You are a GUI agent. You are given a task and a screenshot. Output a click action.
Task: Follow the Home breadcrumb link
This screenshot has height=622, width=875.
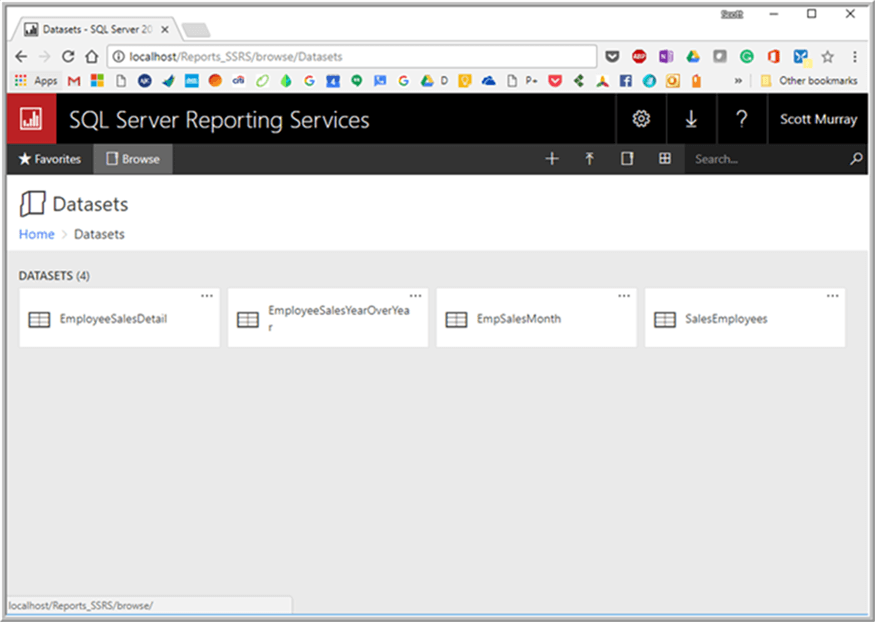tap(37, 234)
